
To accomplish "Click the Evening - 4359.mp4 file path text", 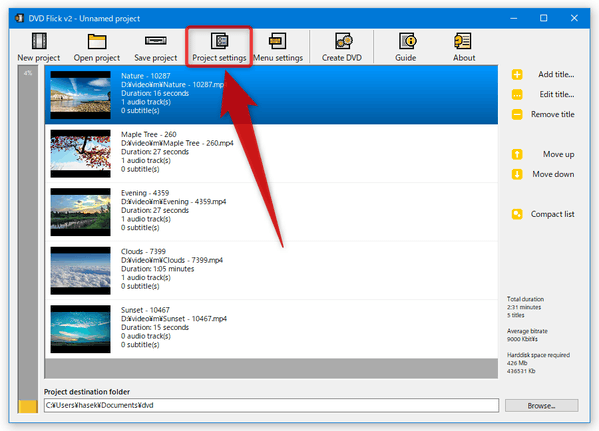I will point(173,202).
